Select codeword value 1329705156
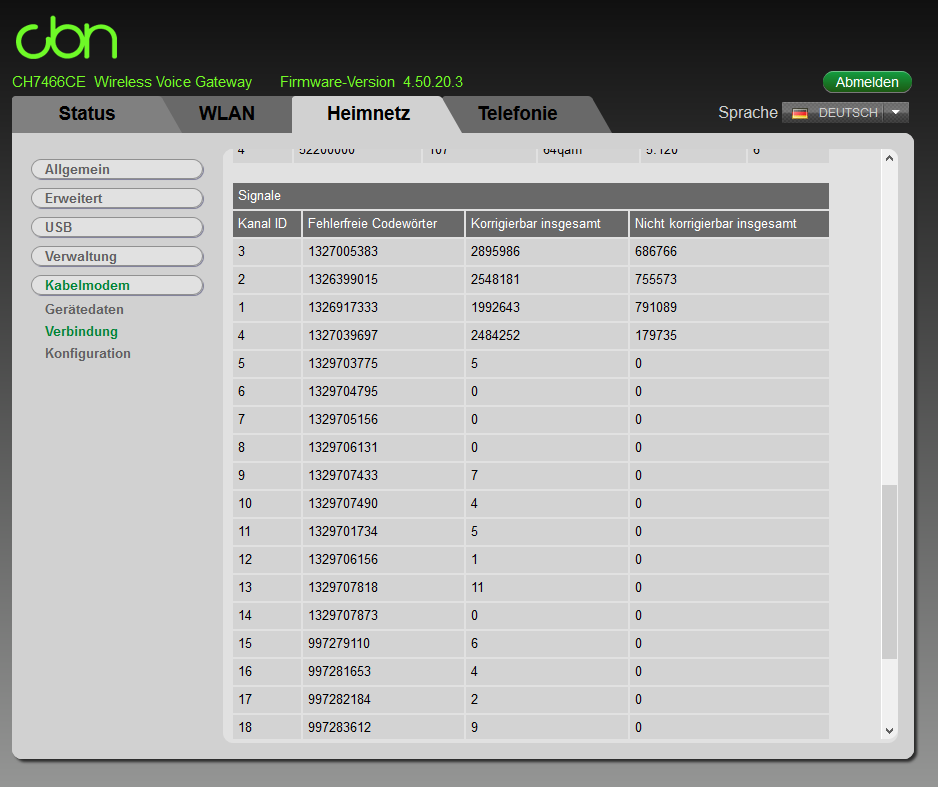This screenshot has width=938, height=787. pyautogui.click(x=343, y=419)
